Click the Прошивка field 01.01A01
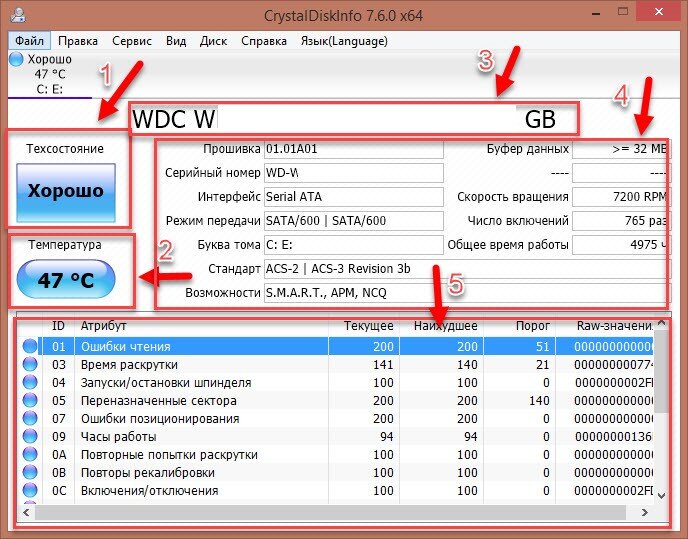Viewport: 688px width, 539px height. pyautogui.click(x=354, y=149)
